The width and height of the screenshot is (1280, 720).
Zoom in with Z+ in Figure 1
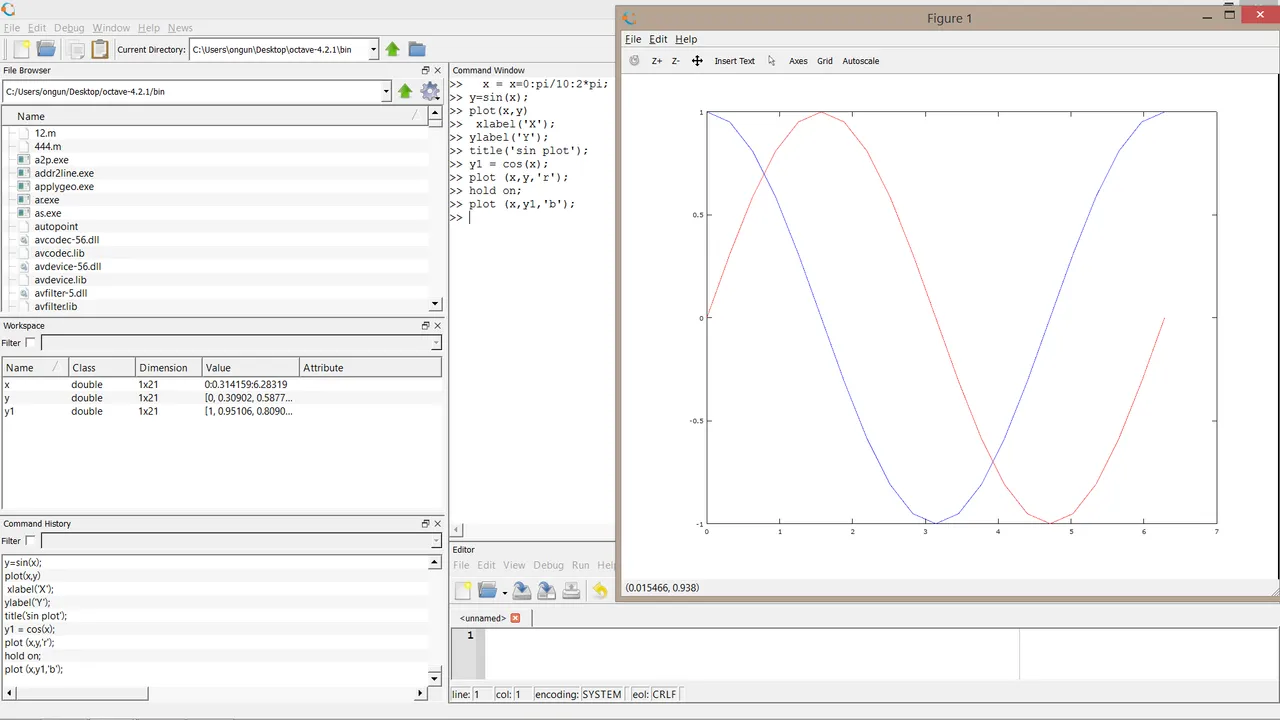point(657,61)
